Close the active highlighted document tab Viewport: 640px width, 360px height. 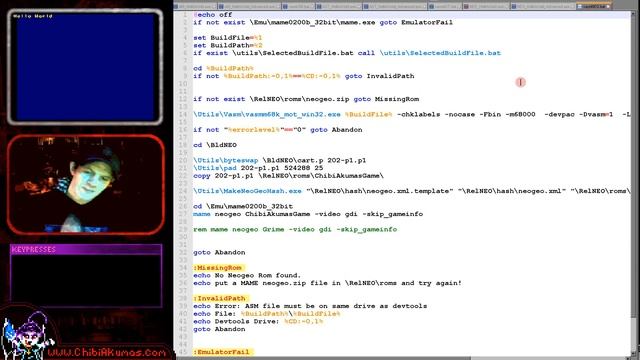pyautogui.click(x=608, y=7)
